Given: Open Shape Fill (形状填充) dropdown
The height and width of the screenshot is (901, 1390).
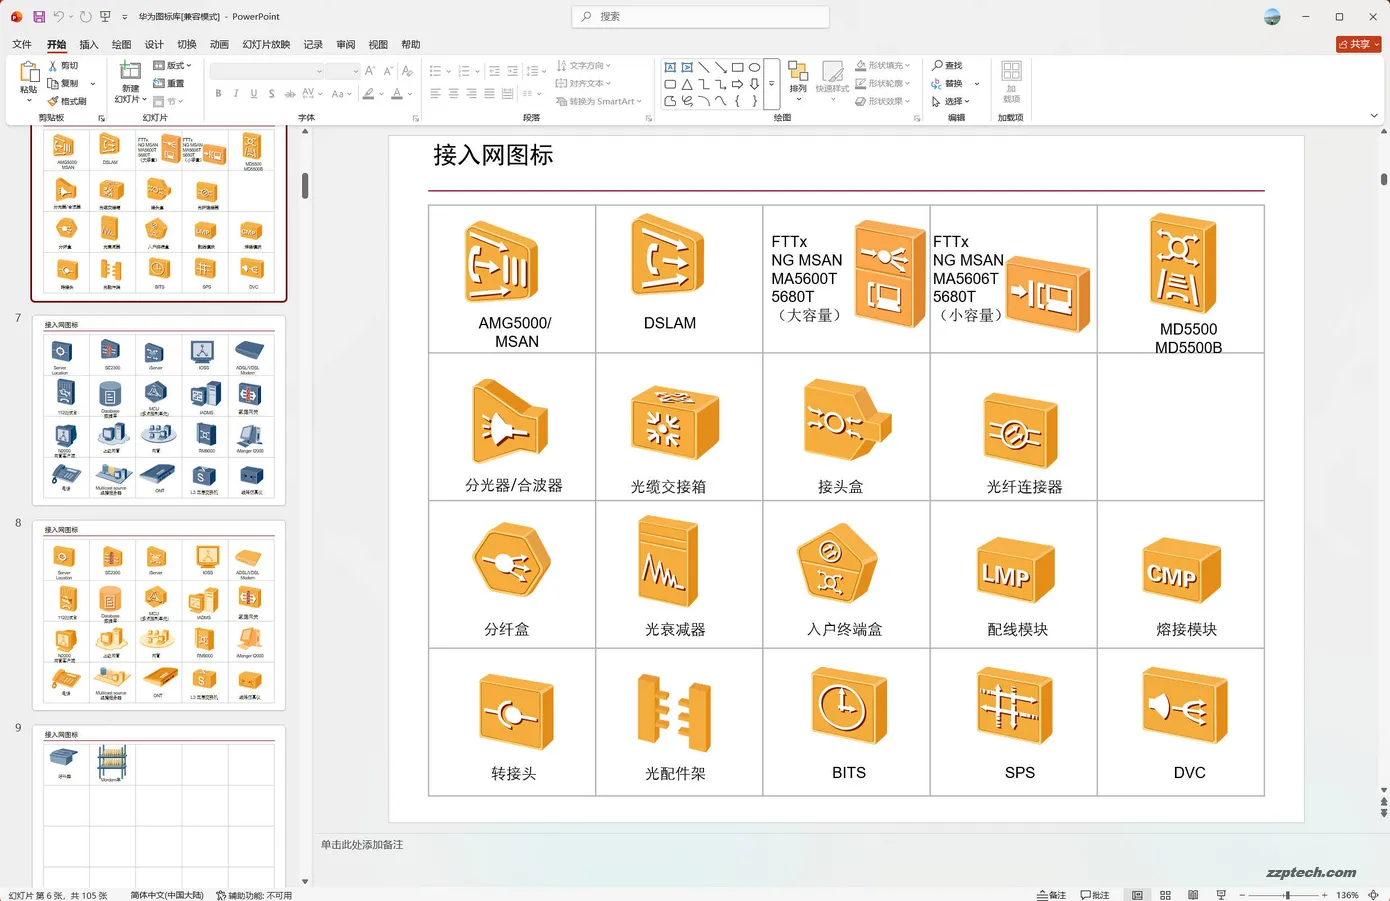Looking at the screenshot, I should click(882, 66).
